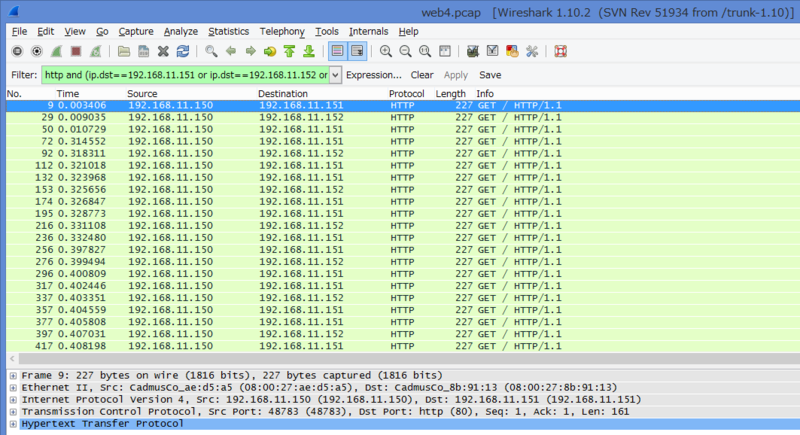This screenshot has width=800, height=435.
Task: Open the Help menu
Action: (408, 31)
